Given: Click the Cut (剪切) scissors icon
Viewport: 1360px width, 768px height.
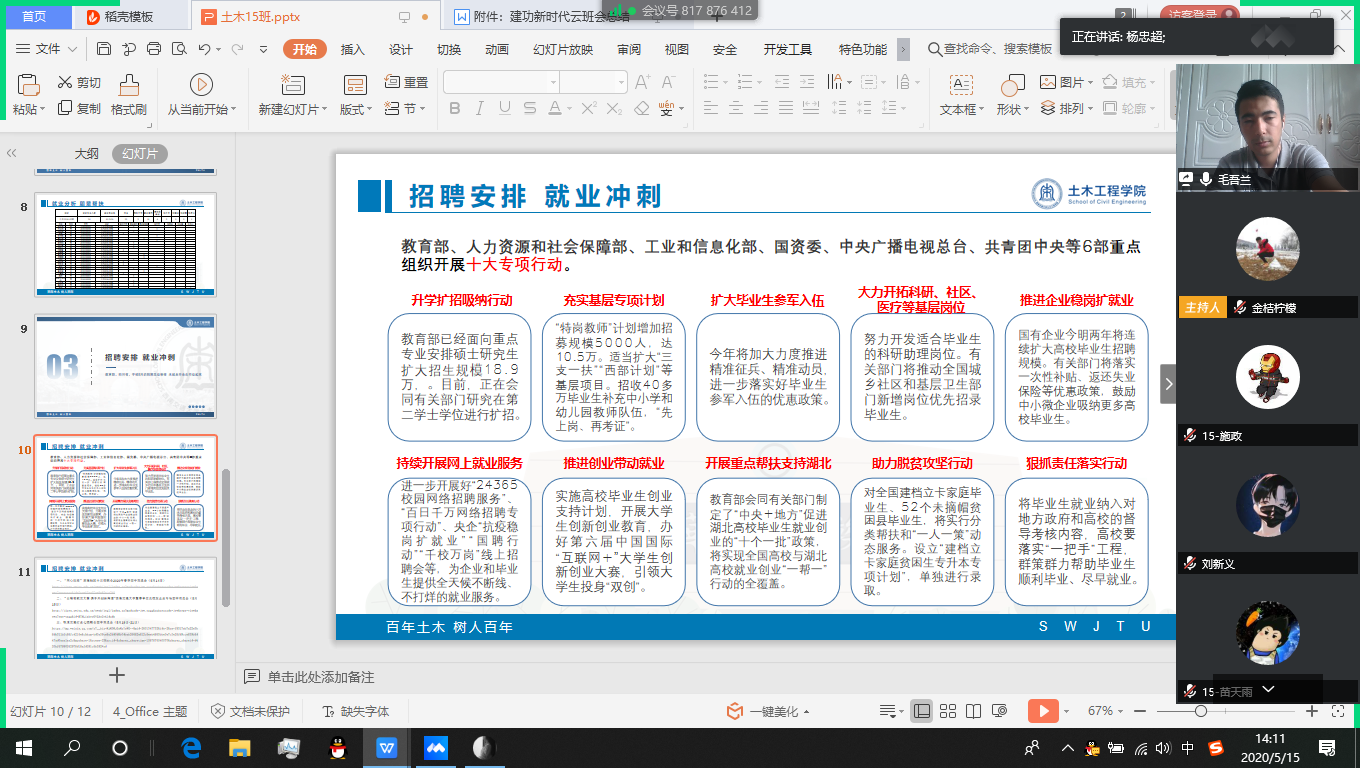Looking at the screenshot, I should pos(65,82).
